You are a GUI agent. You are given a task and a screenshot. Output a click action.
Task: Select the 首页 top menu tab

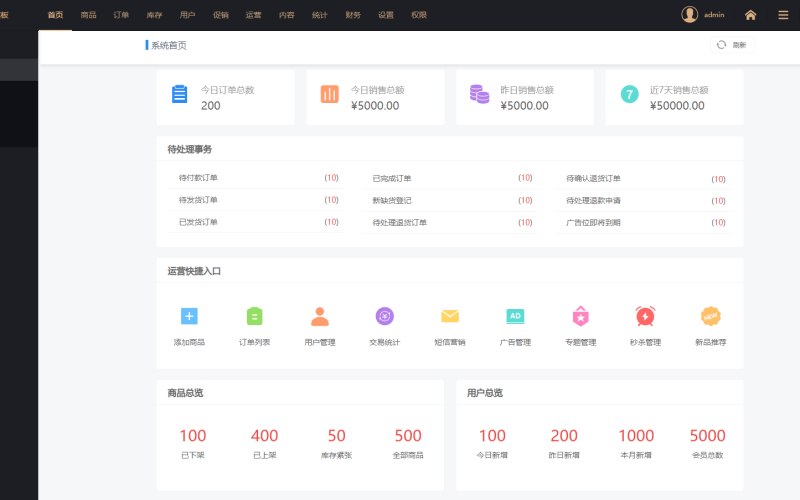(x=55, y=15)
